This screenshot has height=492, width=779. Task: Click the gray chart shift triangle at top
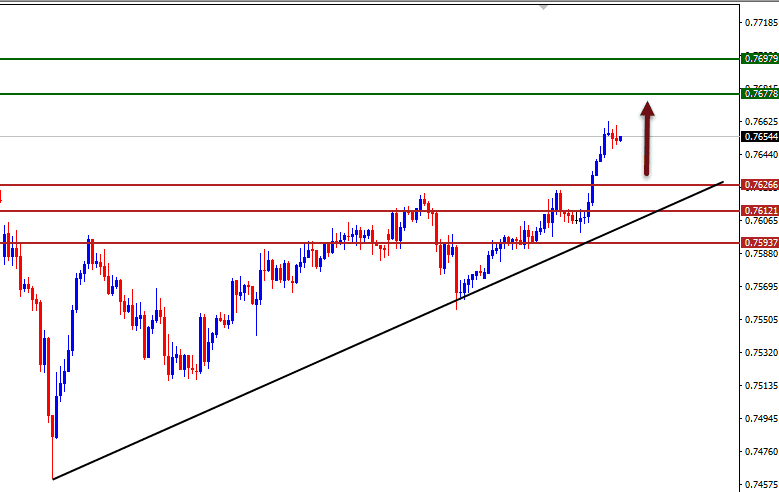[x=543, y=7]
